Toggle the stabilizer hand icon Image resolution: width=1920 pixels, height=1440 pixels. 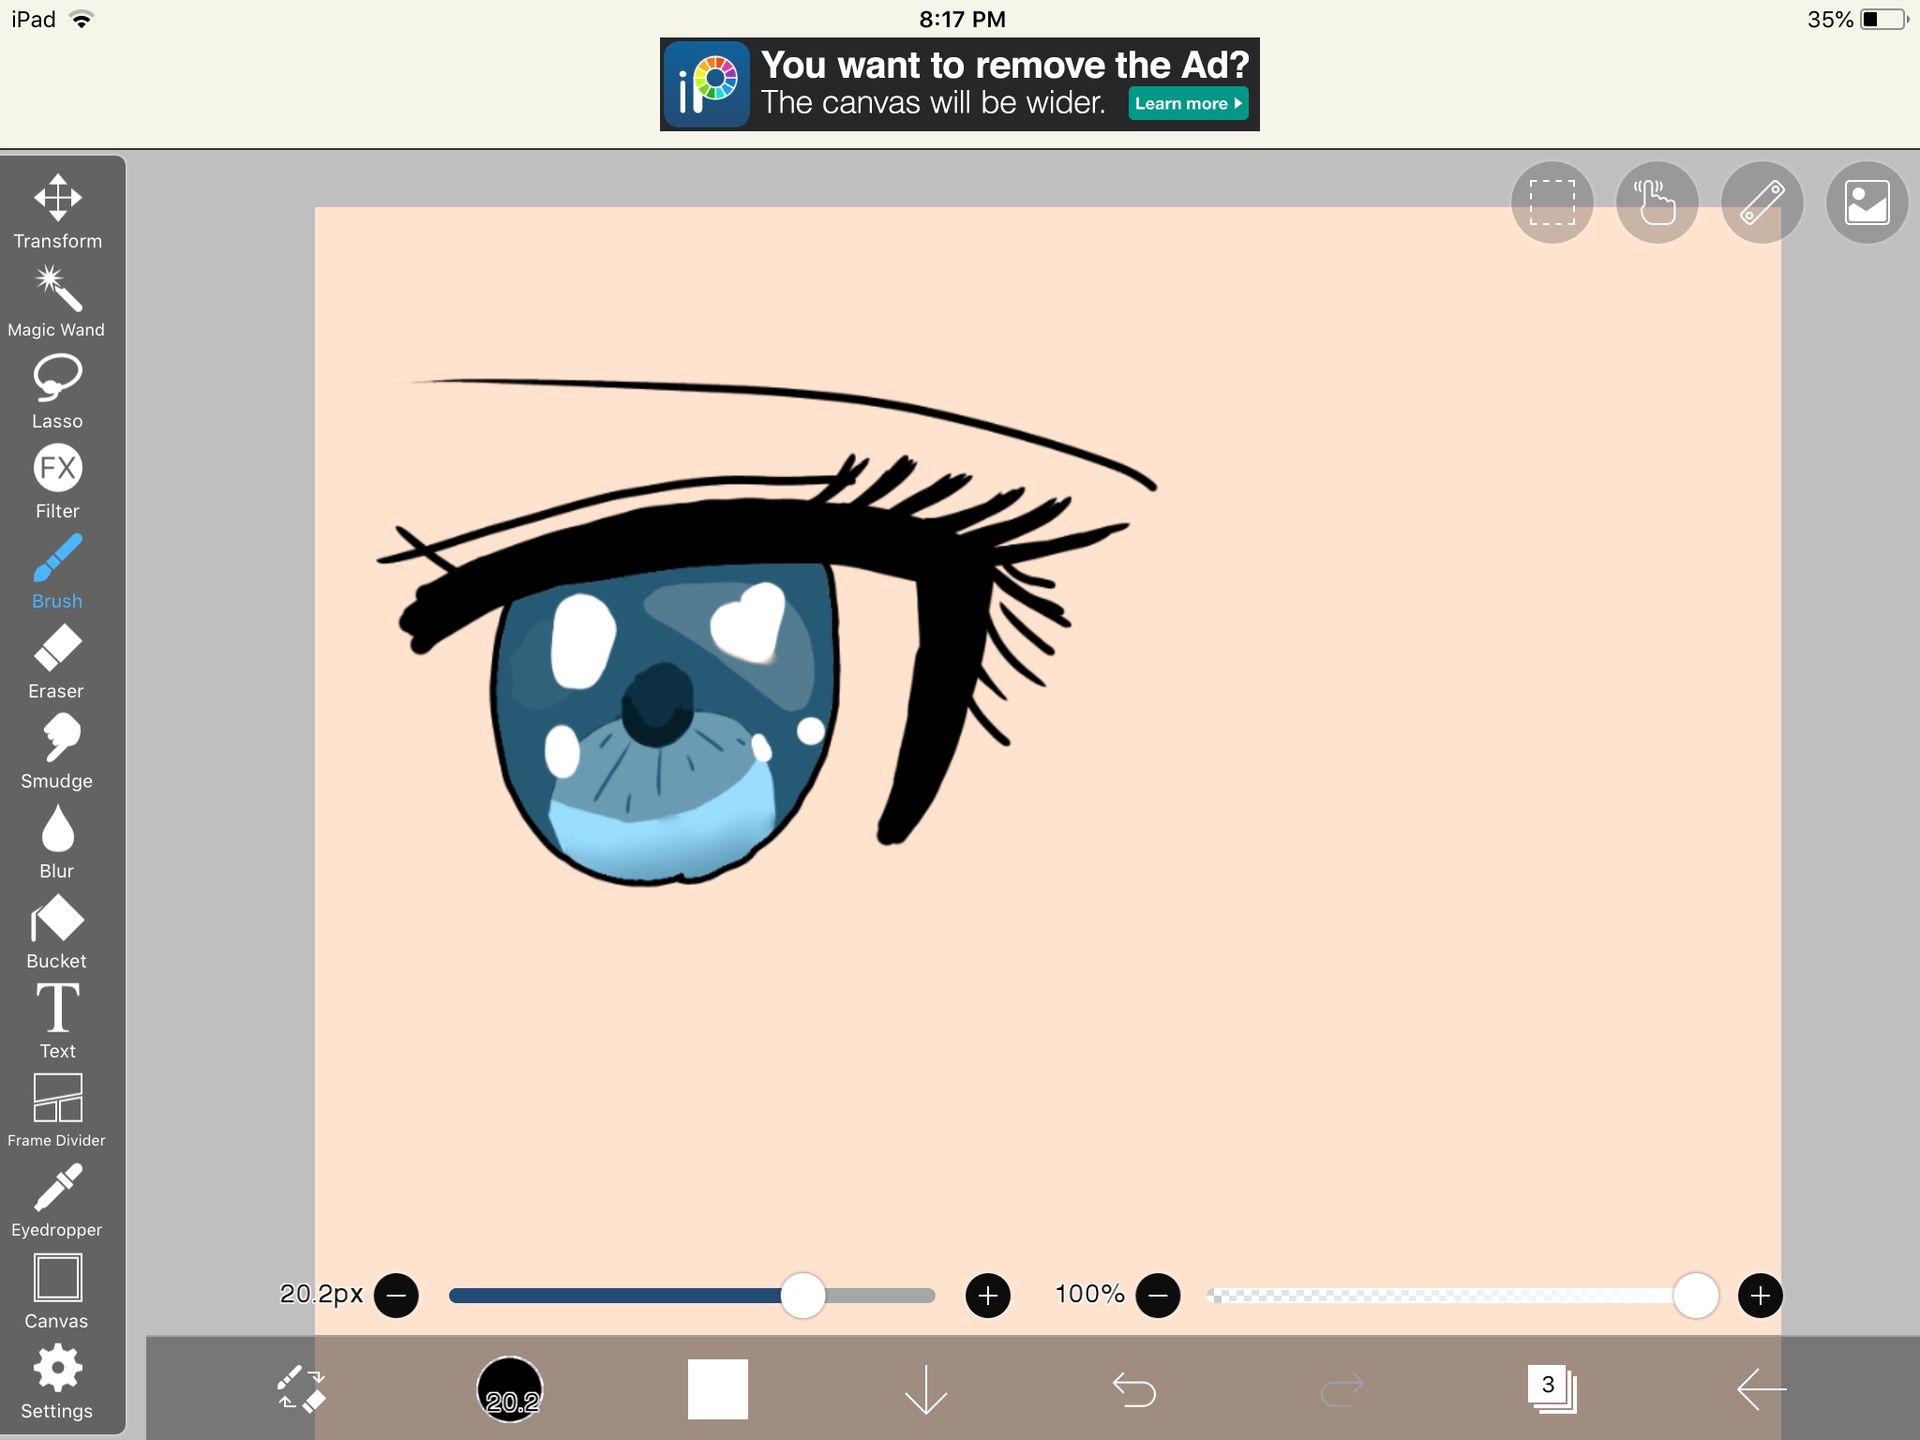point(1657,203)
